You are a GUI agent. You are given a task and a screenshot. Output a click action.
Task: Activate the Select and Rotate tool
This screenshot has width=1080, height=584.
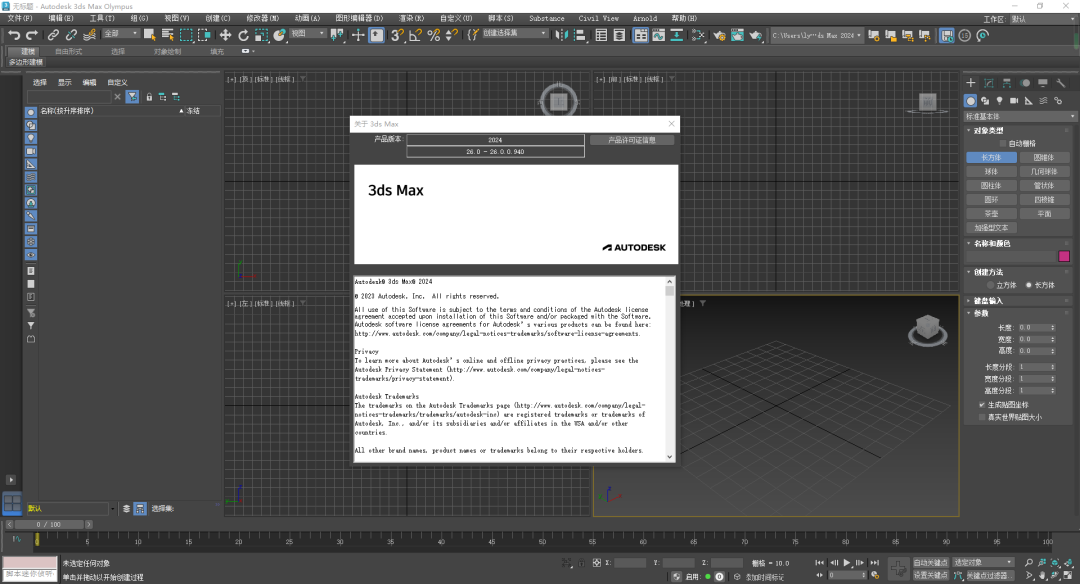point(243,34)
